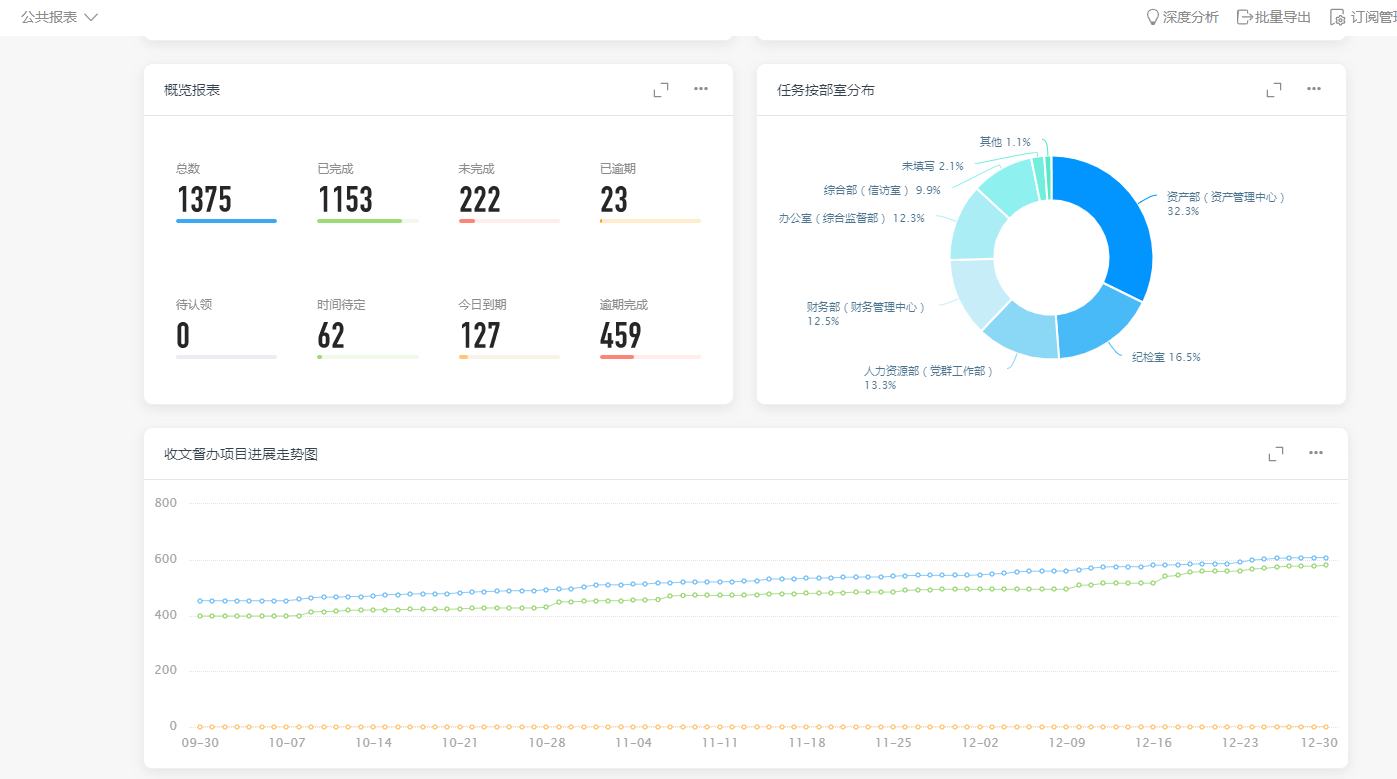Click the 待认领 value 0
This screenshot has width=1397, height=779.
[x=183, y=336]
